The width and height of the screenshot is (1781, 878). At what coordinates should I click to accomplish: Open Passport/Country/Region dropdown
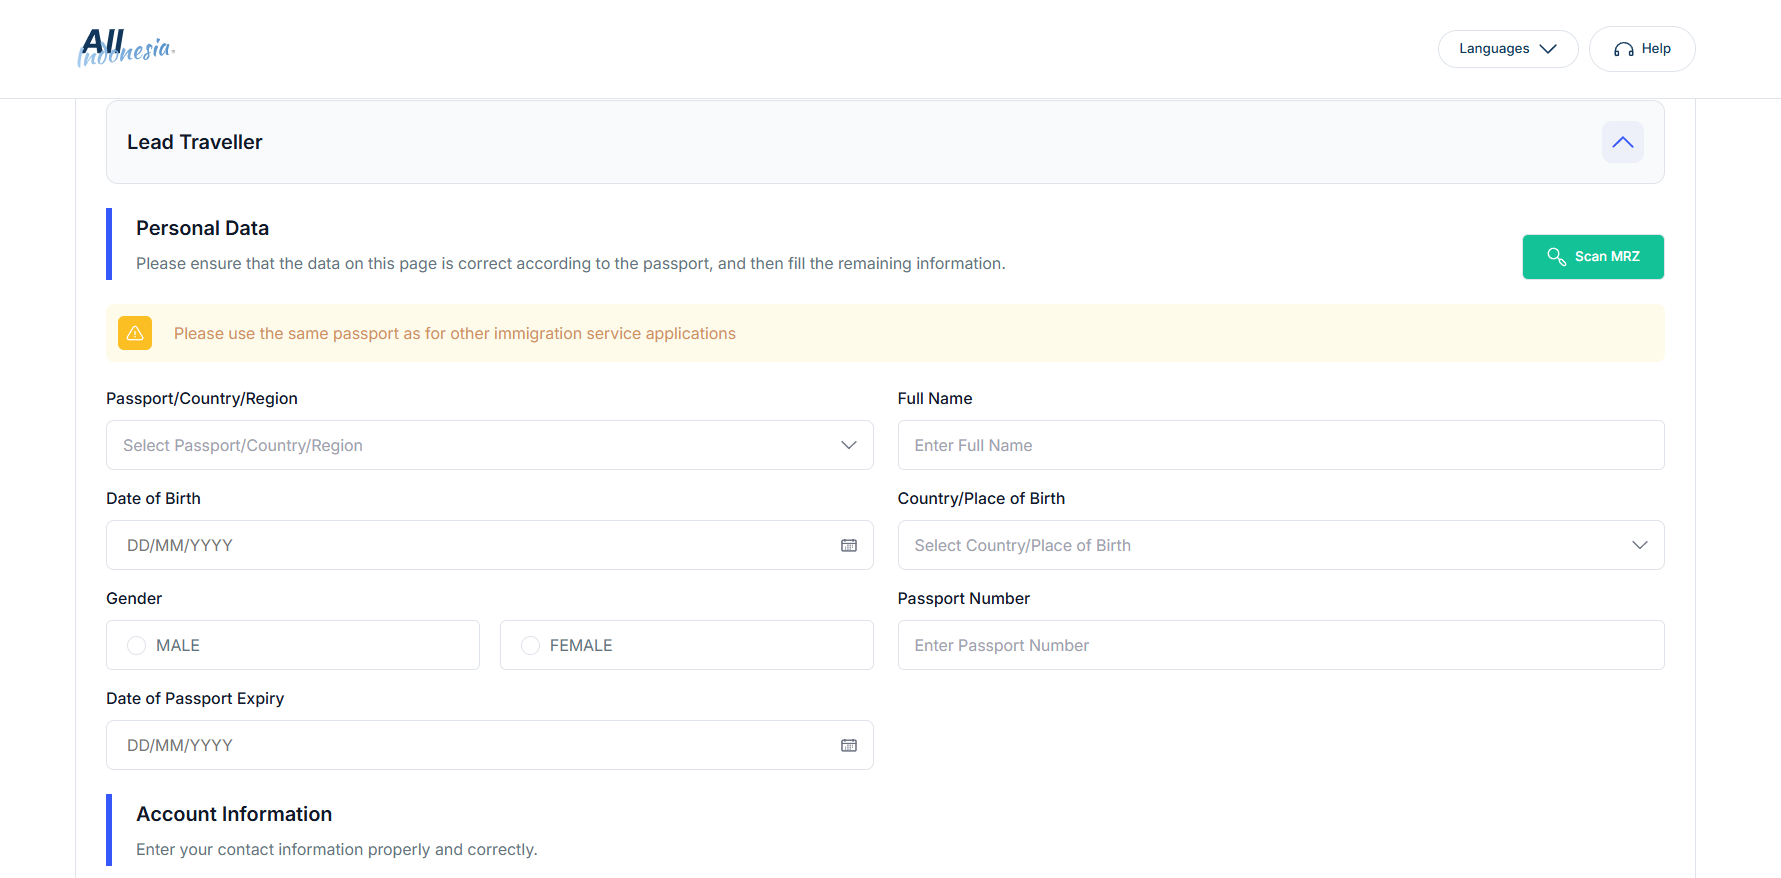(x=489, y=445)
